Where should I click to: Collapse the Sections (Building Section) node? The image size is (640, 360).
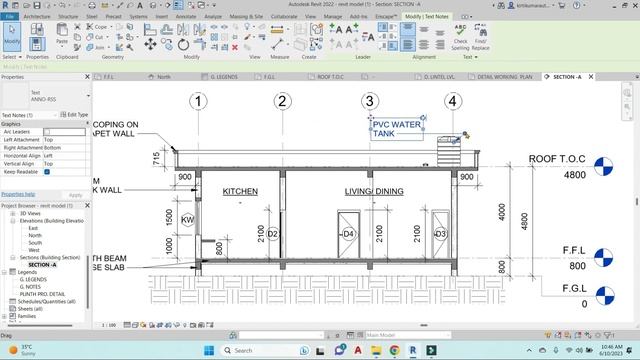coord(13,258)
